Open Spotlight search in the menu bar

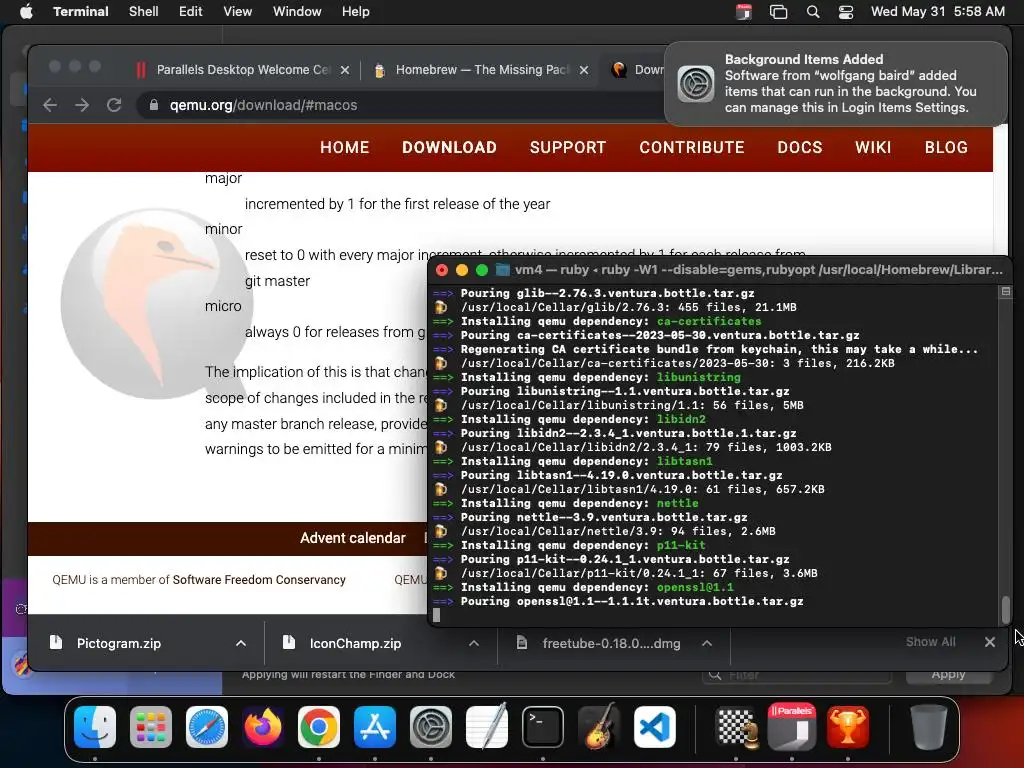812,12
